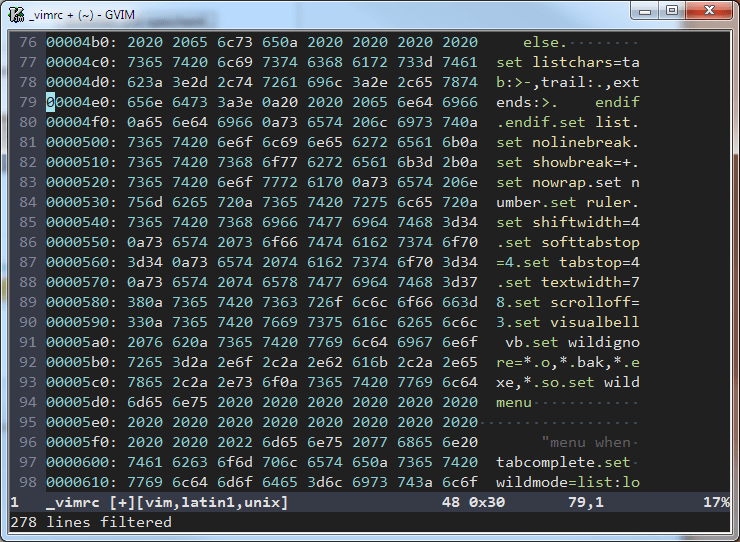Click the offset 0000540: on line 85
Image resolution: width=740 pixels, height=542 pixels.
coord(81,222)
